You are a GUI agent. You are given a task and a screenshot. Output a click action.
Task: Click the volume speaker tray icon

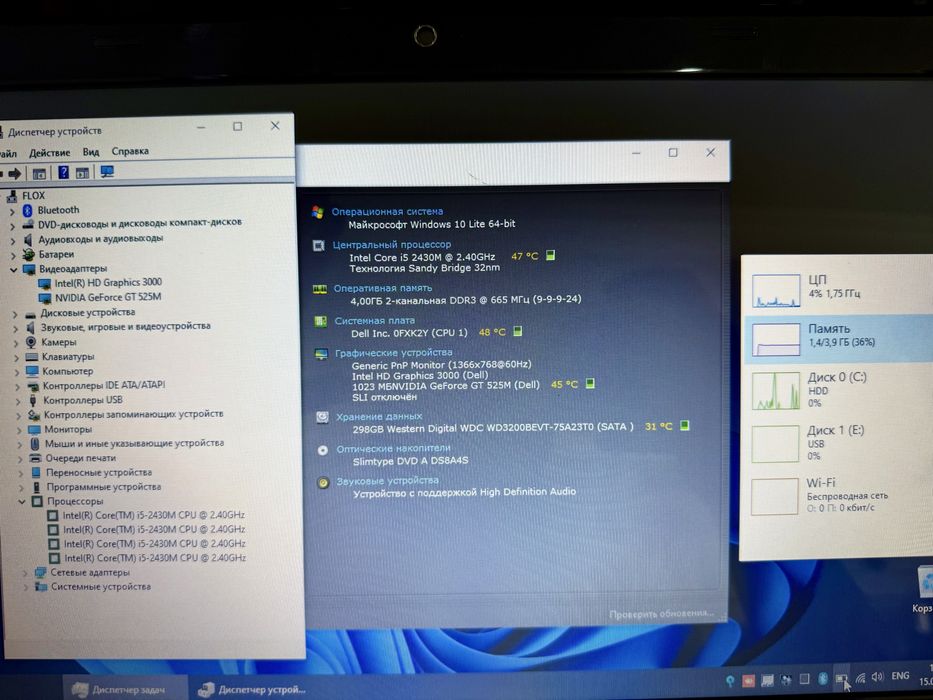click(877, 677)
